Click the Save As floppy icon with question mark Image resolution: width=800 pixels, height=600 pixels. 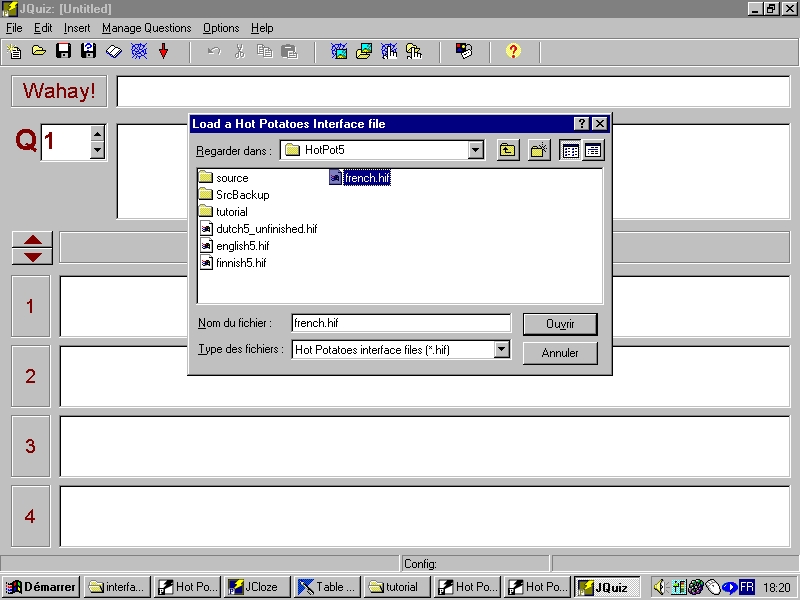pyautogui.click(x=88, y=51)
